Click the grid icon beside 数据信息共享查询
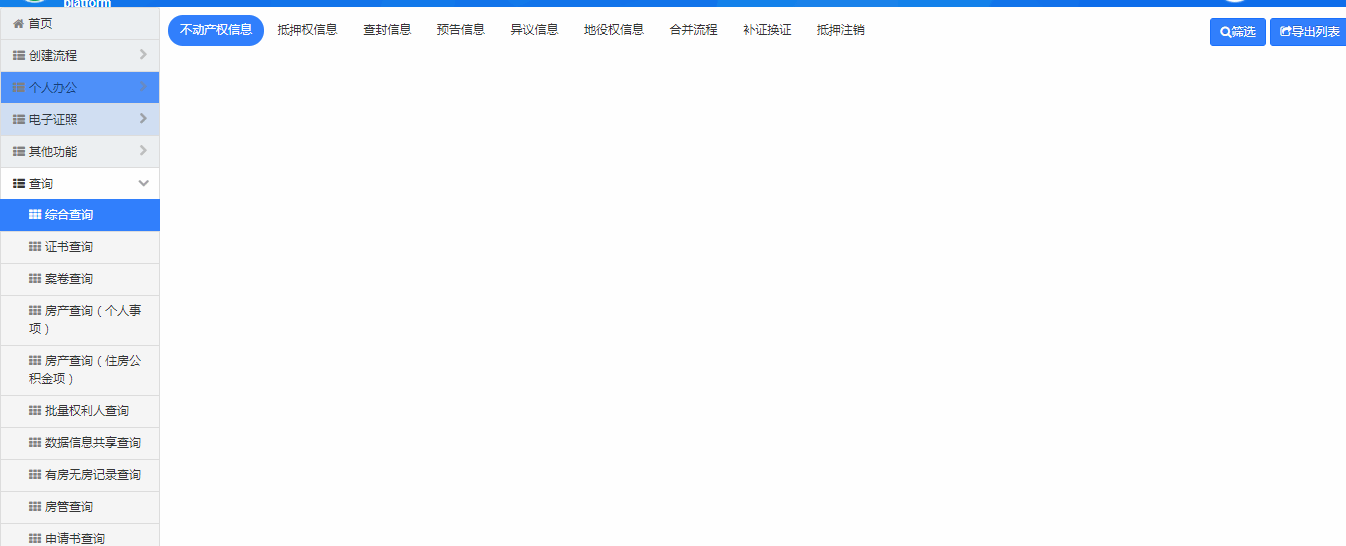This screenshot has height=546, width=1346. (35, 443)
